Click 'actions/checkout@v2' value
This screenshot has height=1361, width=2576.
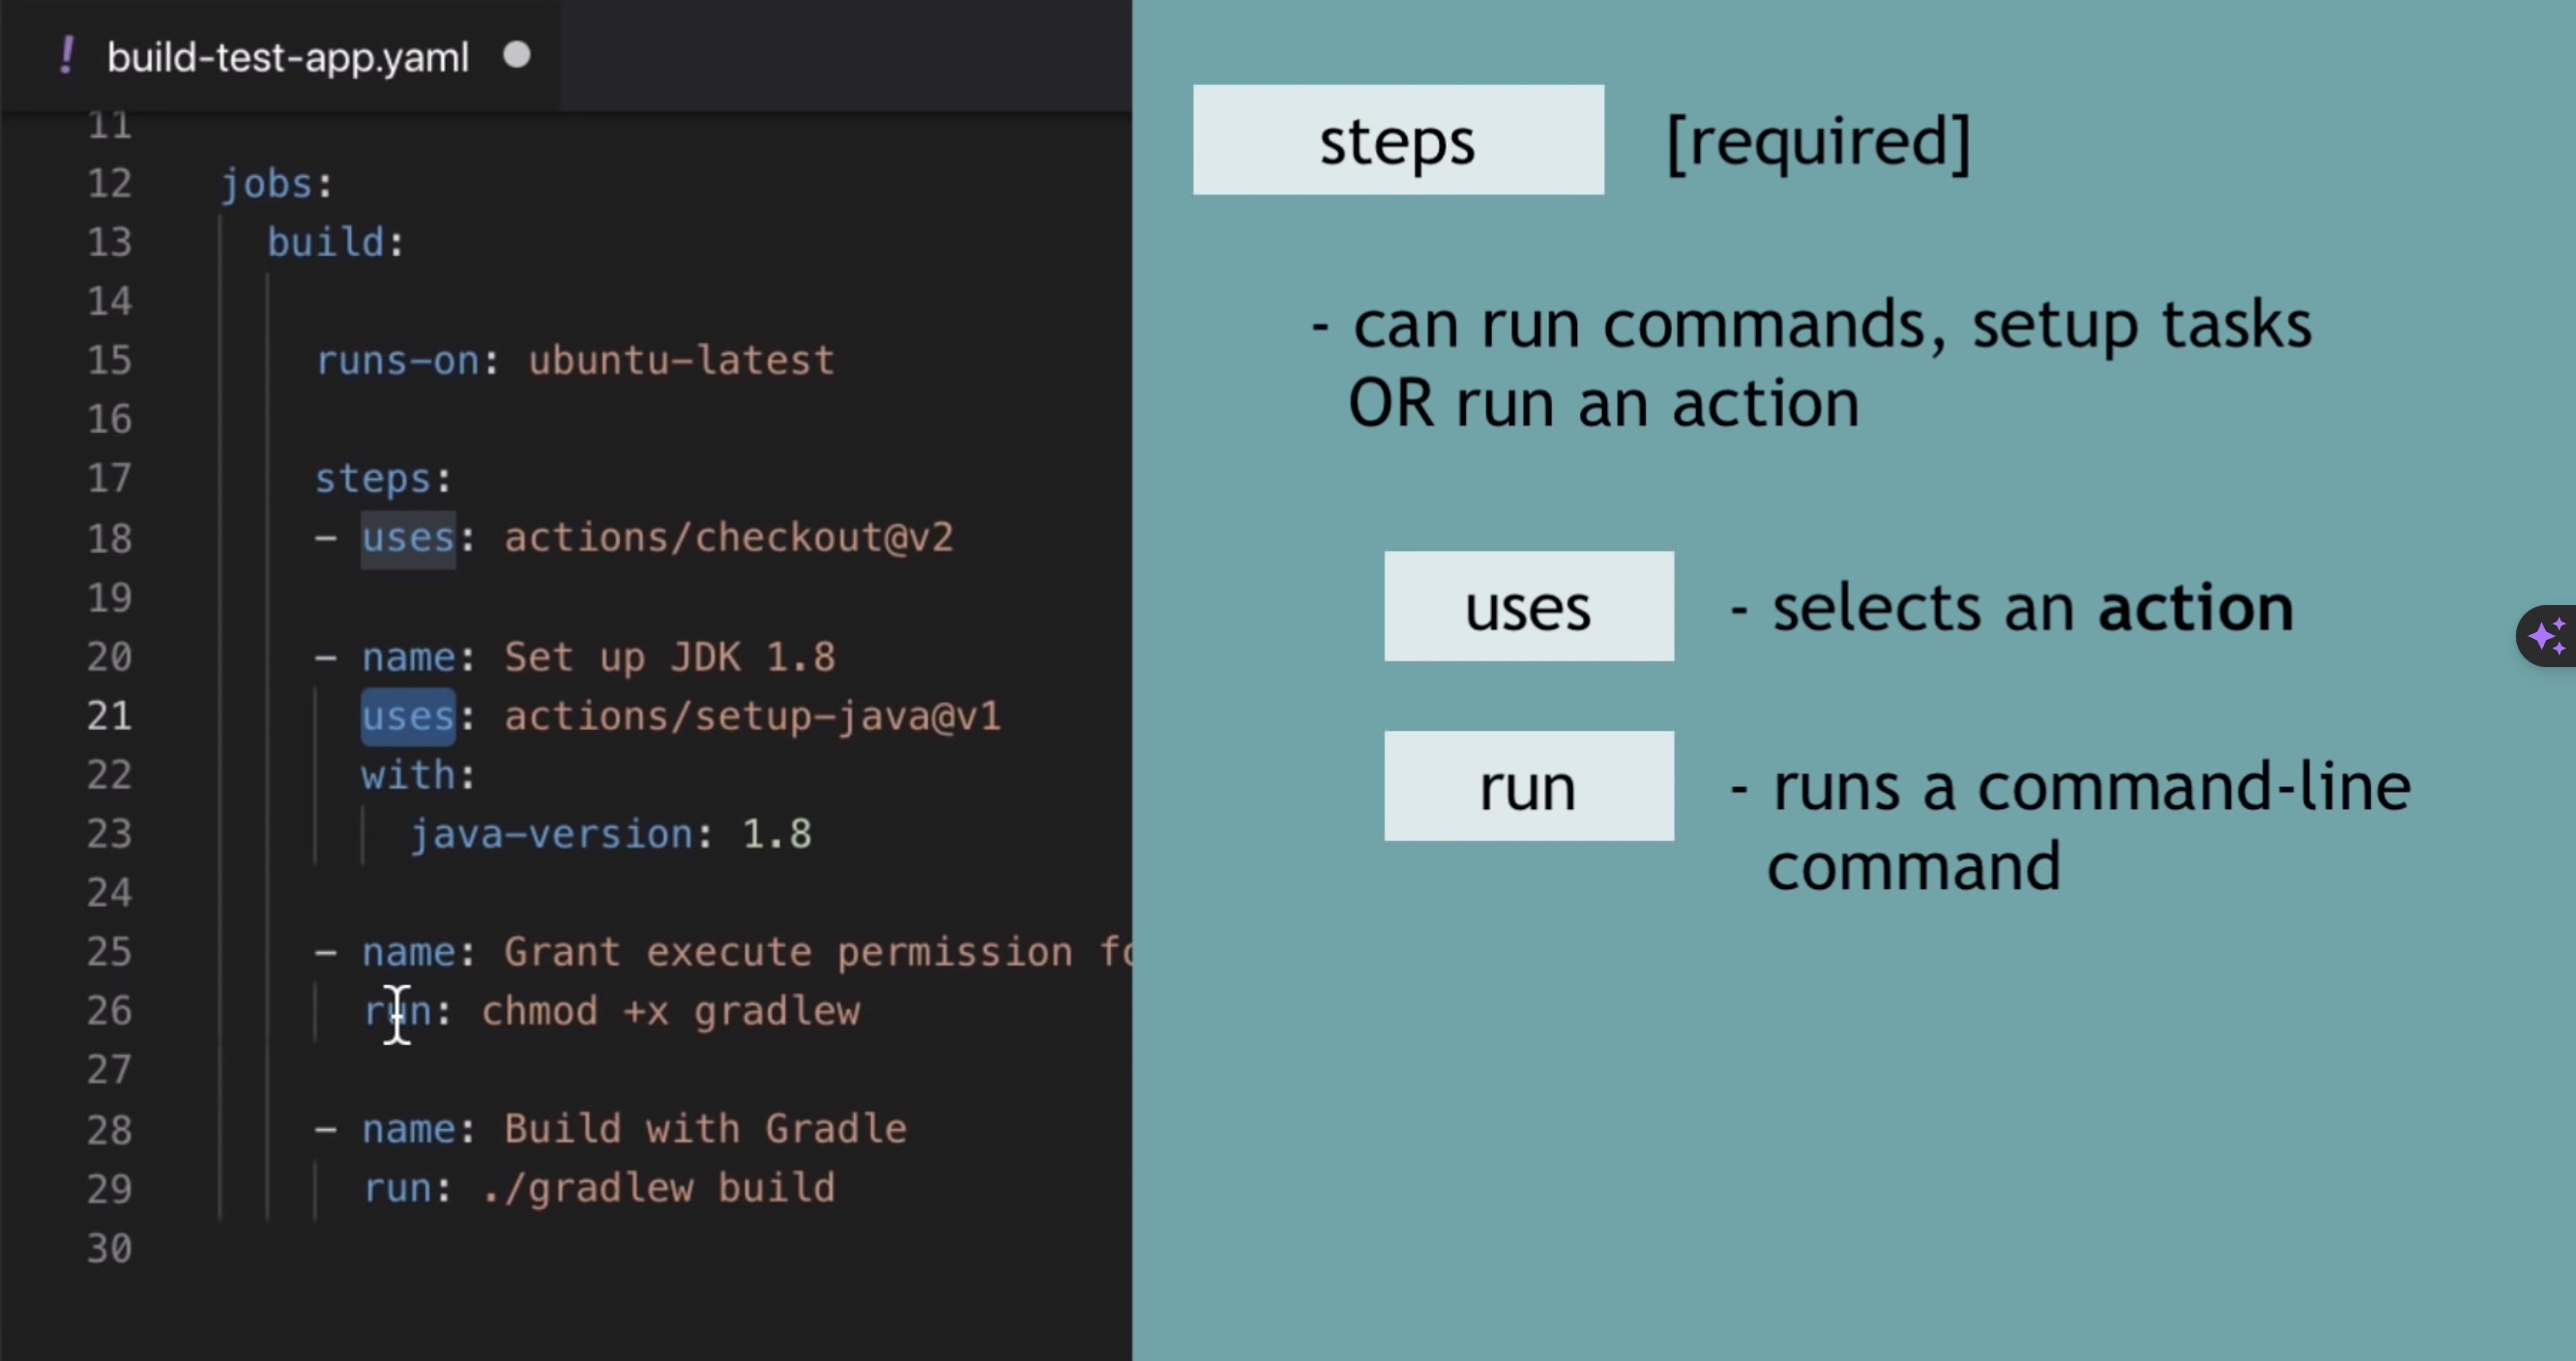tap(729, 538)
